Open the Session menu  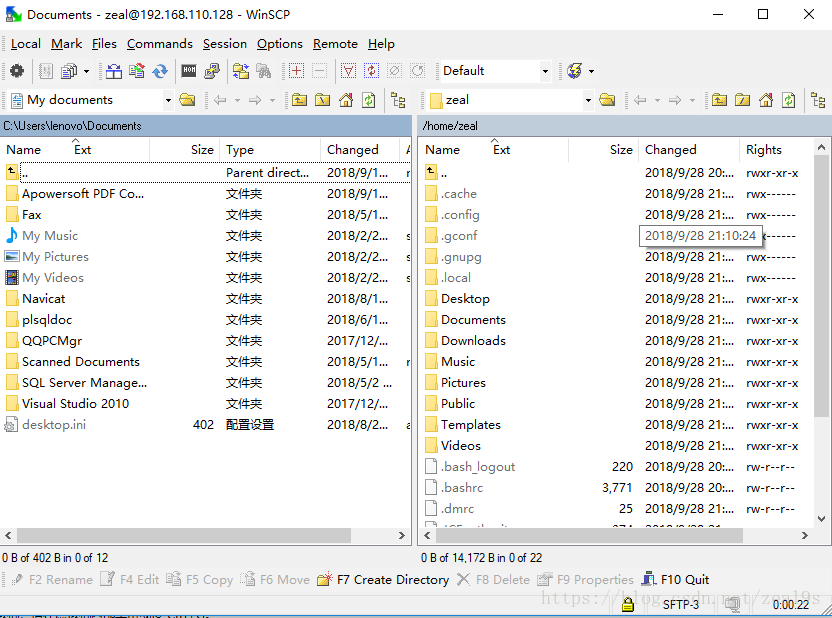(224, 44)
